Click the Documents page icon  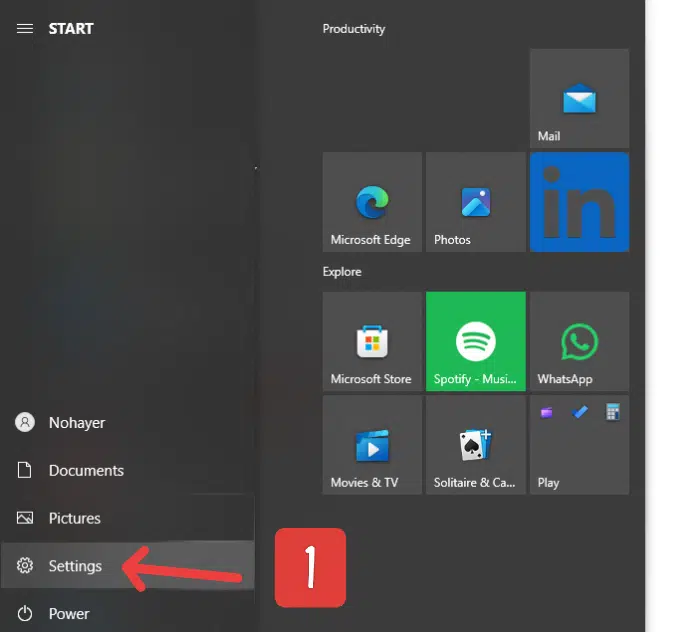click(25, 470)
